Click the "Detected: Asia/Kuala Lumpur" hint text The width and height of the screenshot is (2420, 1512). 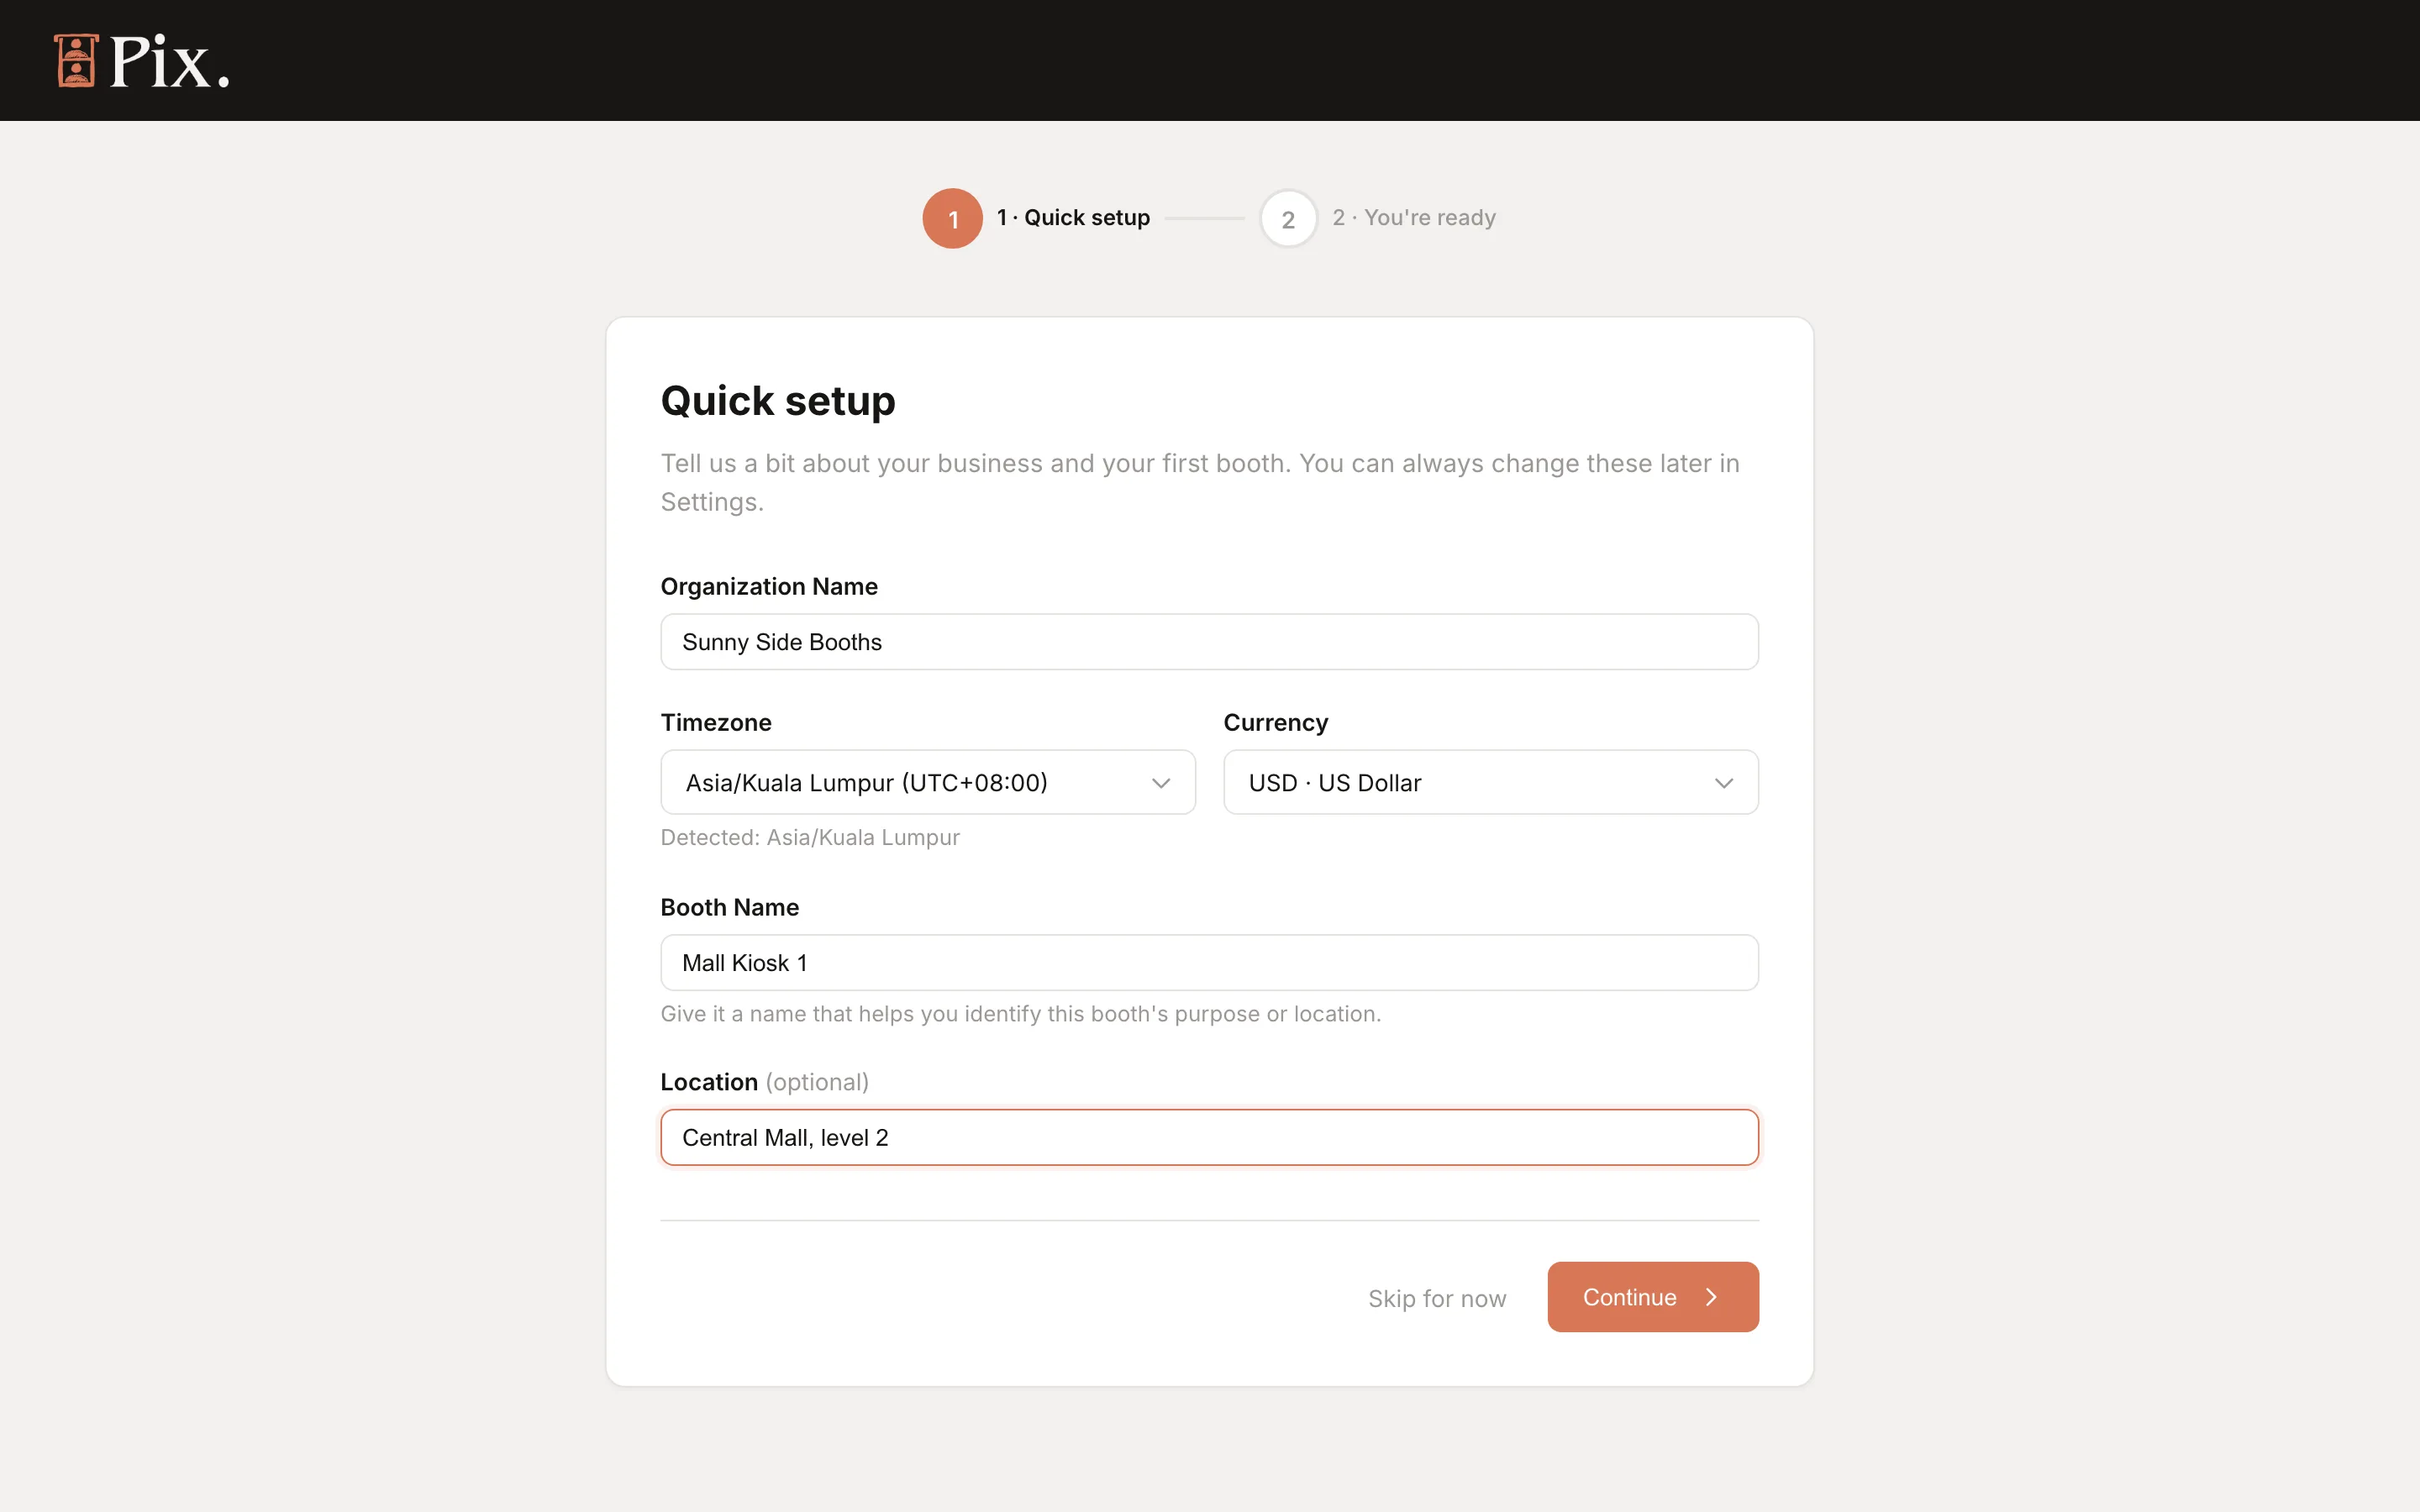click(x=810, y=838)
